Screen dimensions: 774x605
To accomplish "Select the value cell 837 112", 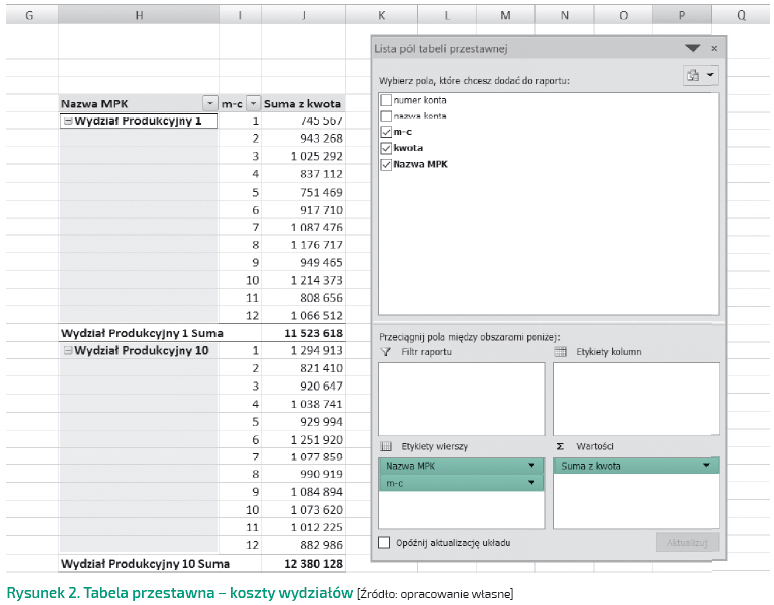I will [303, 174].
